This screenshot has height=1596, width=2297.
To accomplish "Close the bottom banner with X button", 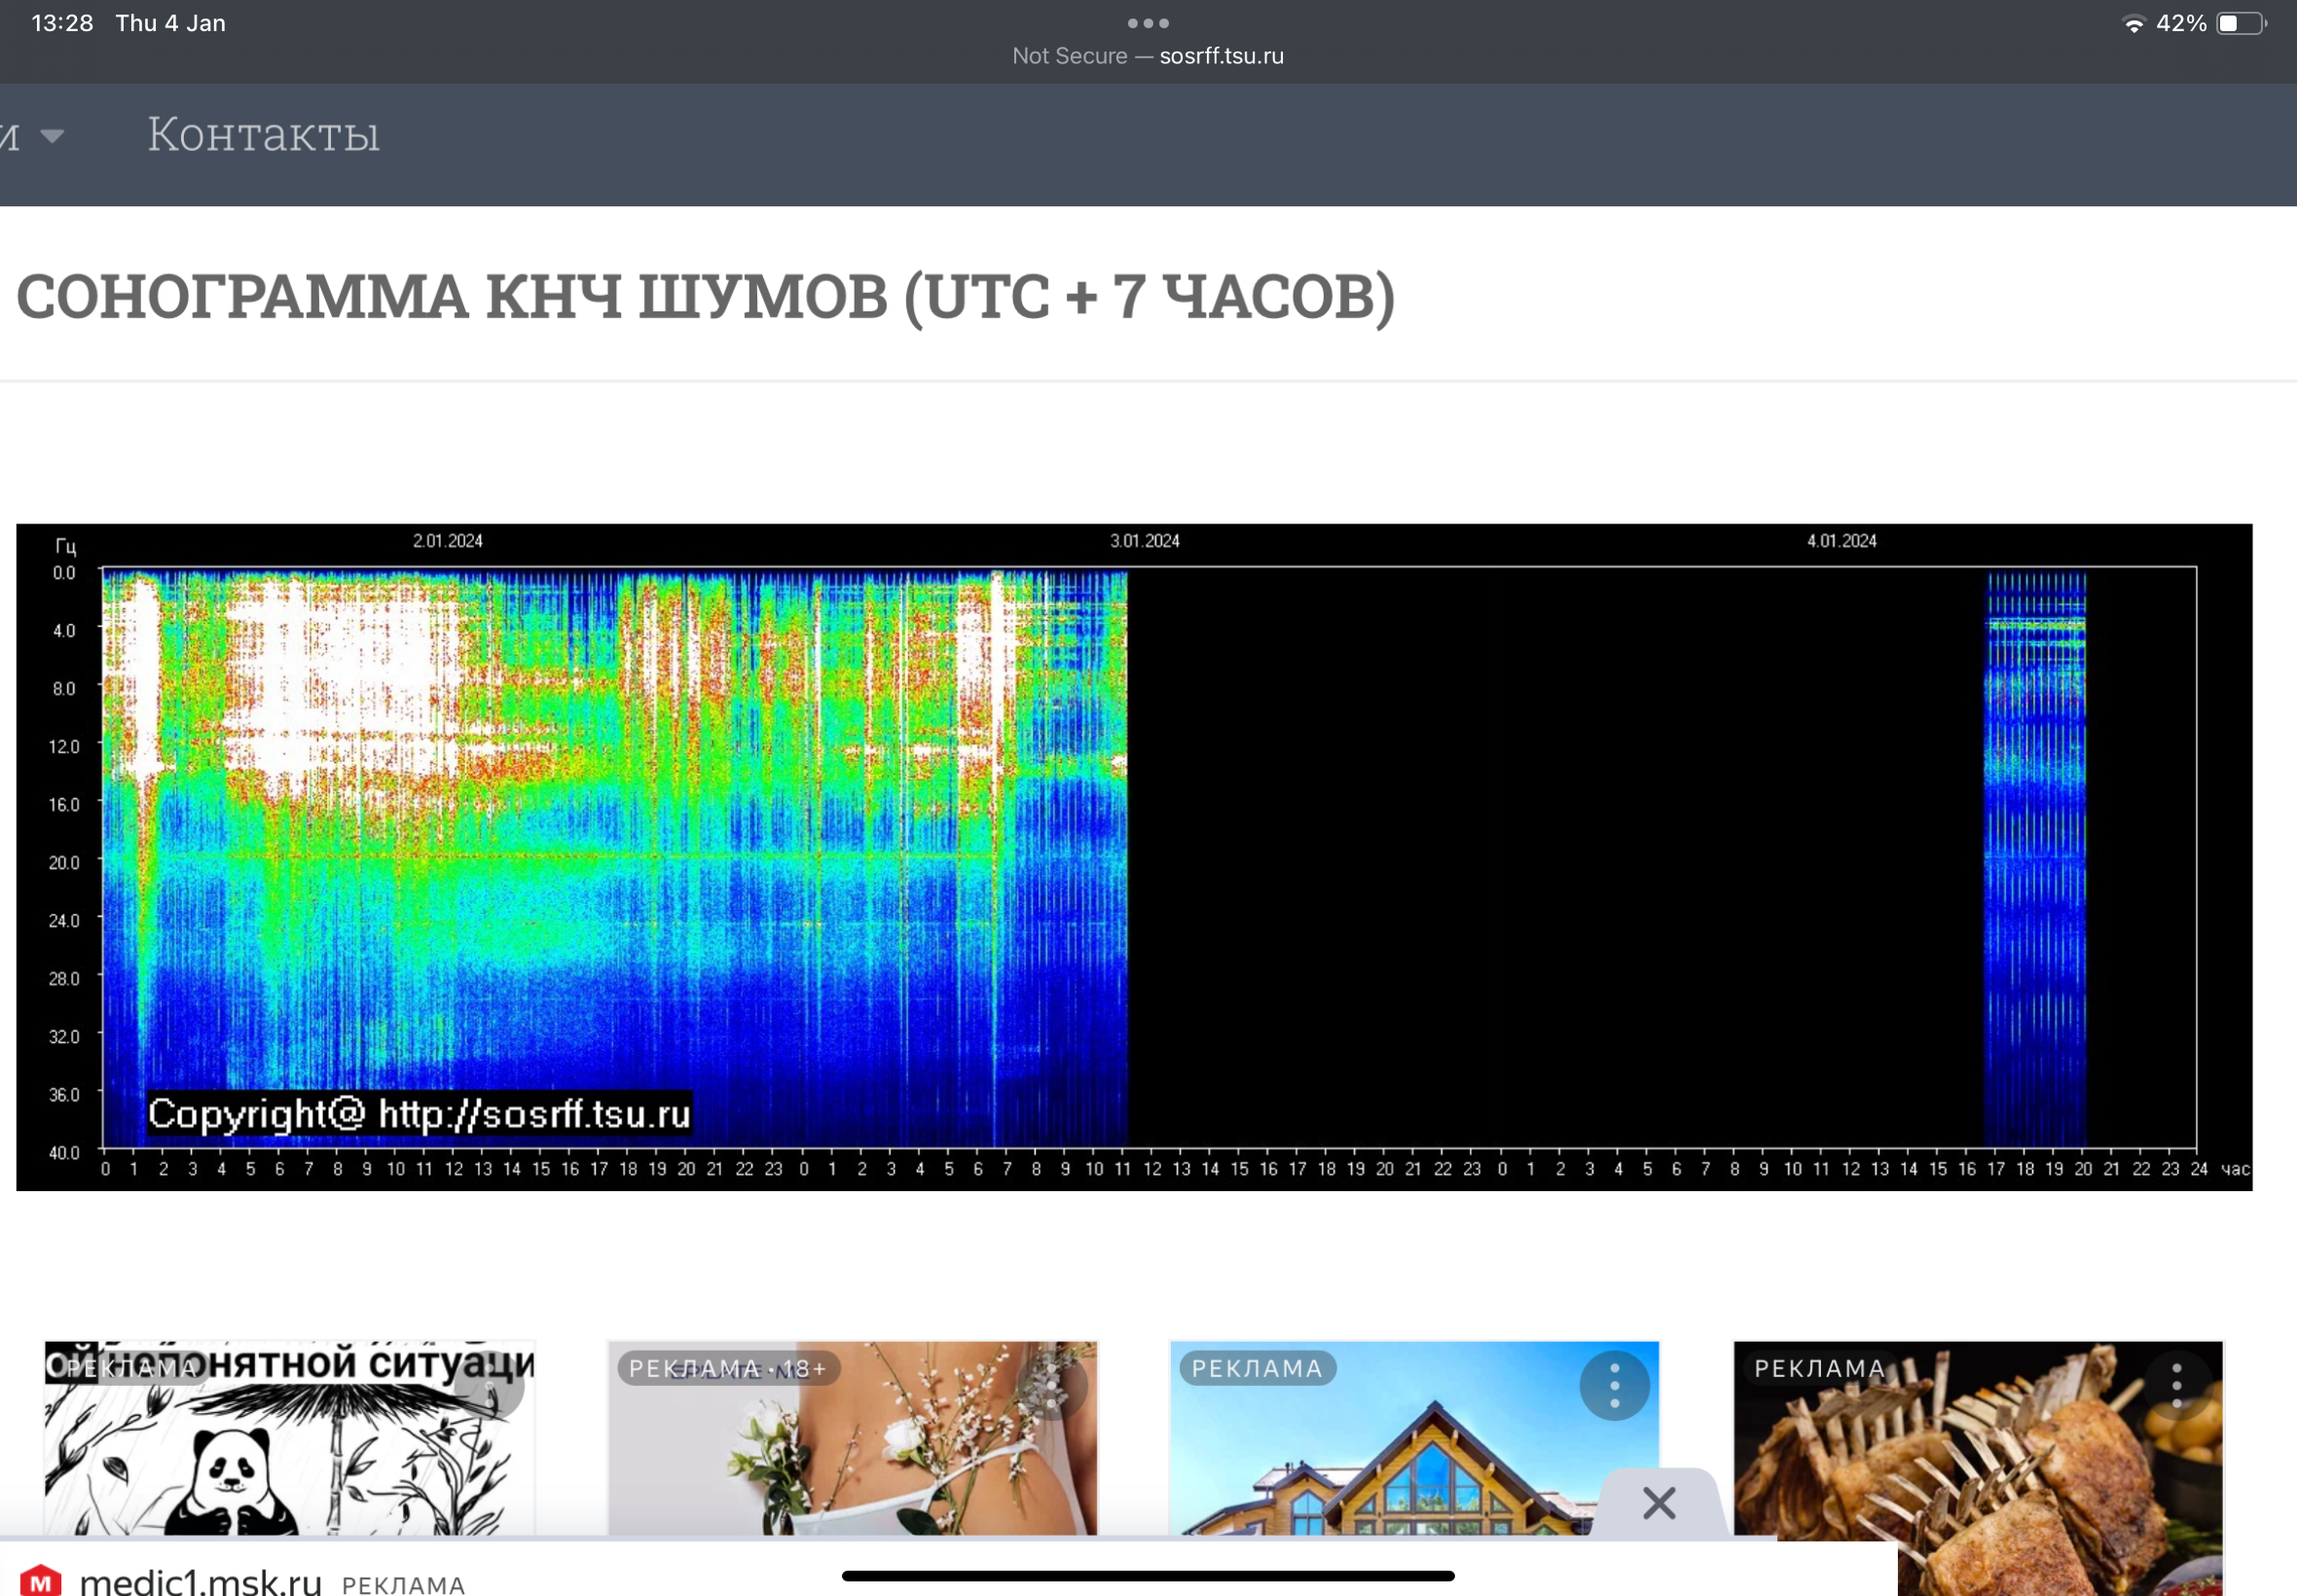I will 1659,1502.
